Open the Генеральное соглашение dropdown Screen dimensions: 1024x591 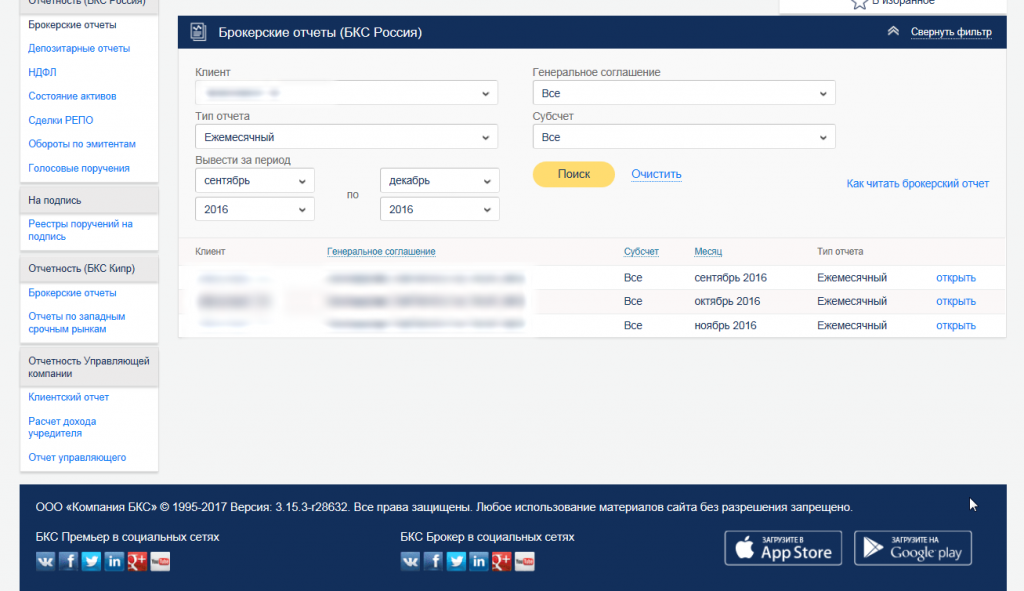tap(684, 93)
